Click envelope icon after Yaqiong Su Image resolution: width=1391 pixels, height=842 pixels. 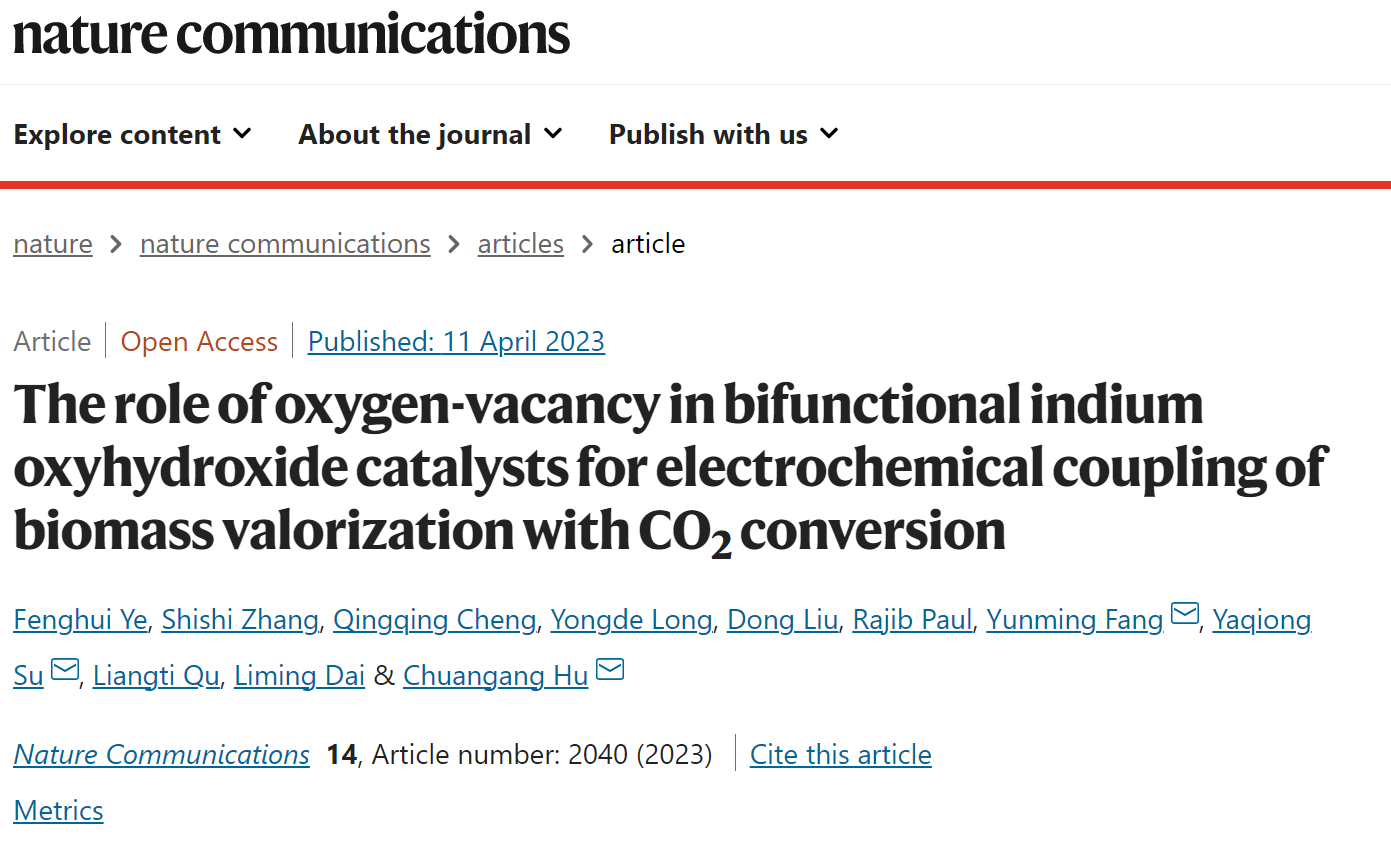click(x=65, y=670)
